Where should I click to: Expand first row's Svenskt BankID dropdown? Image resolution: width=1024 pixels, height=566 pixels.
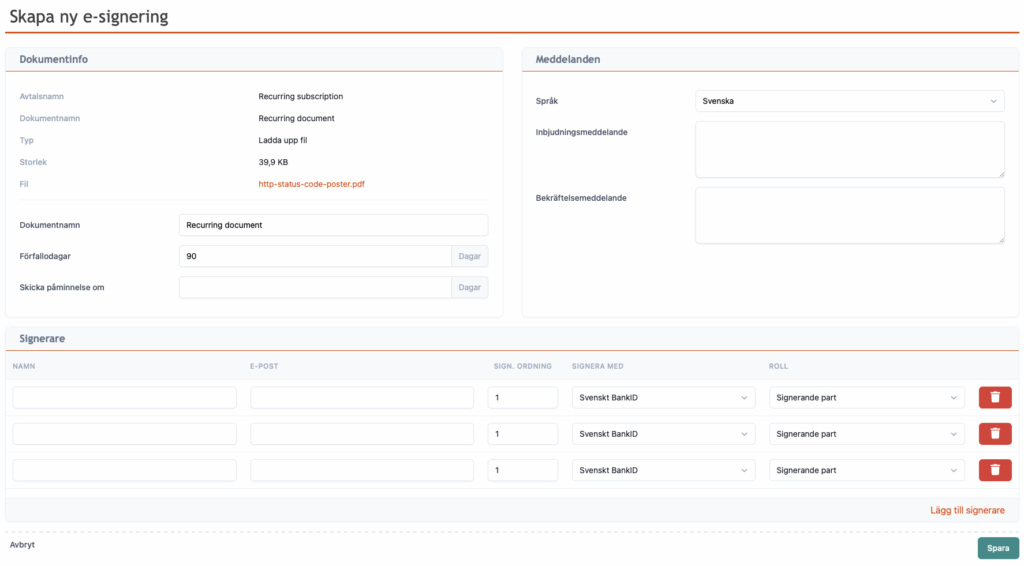tap(663, 398)
